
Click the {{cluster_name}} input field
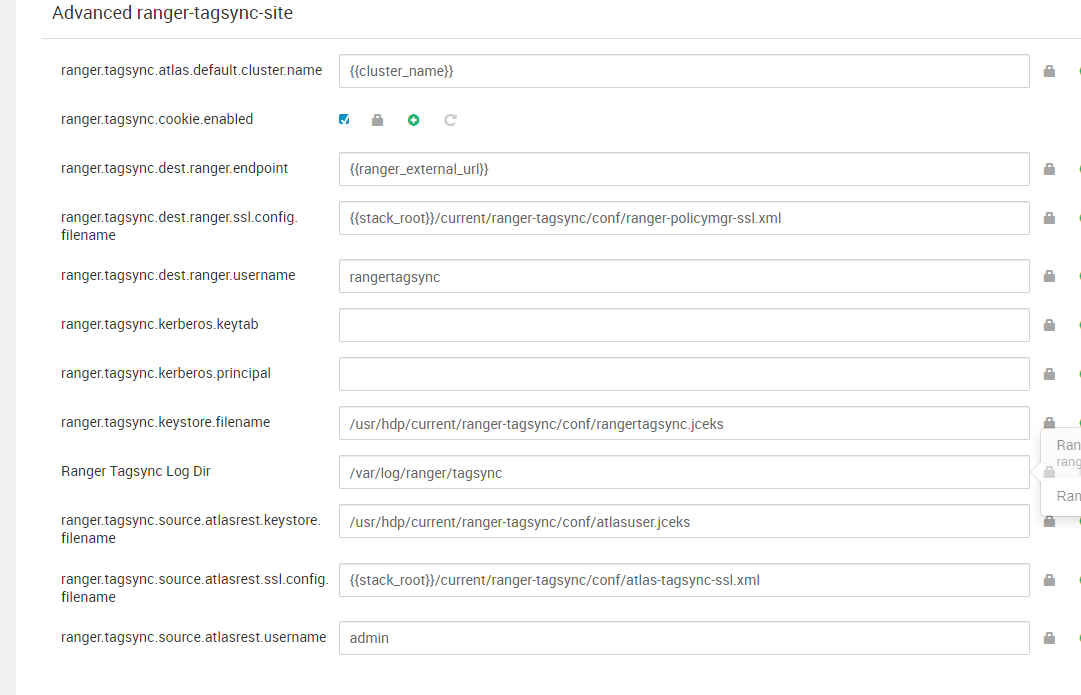(x=684, y=71)
